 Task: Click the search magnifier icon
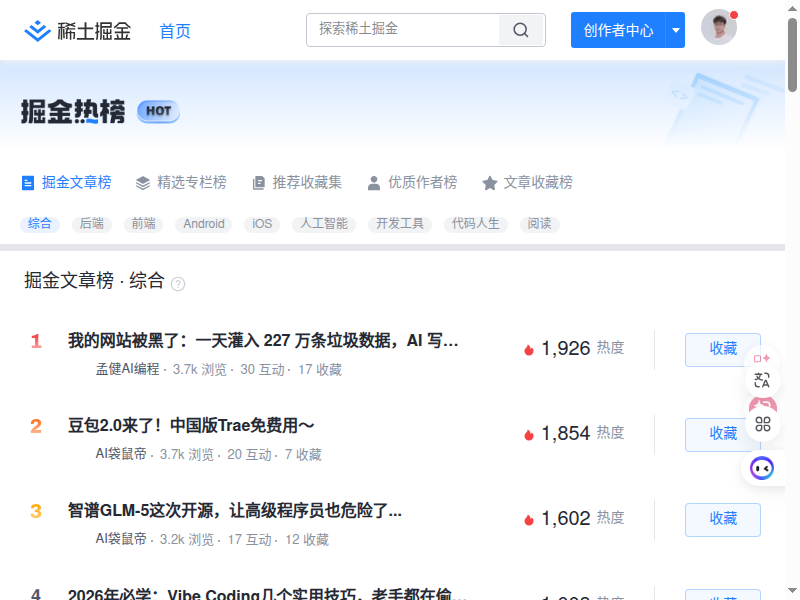tap(521, 30)
